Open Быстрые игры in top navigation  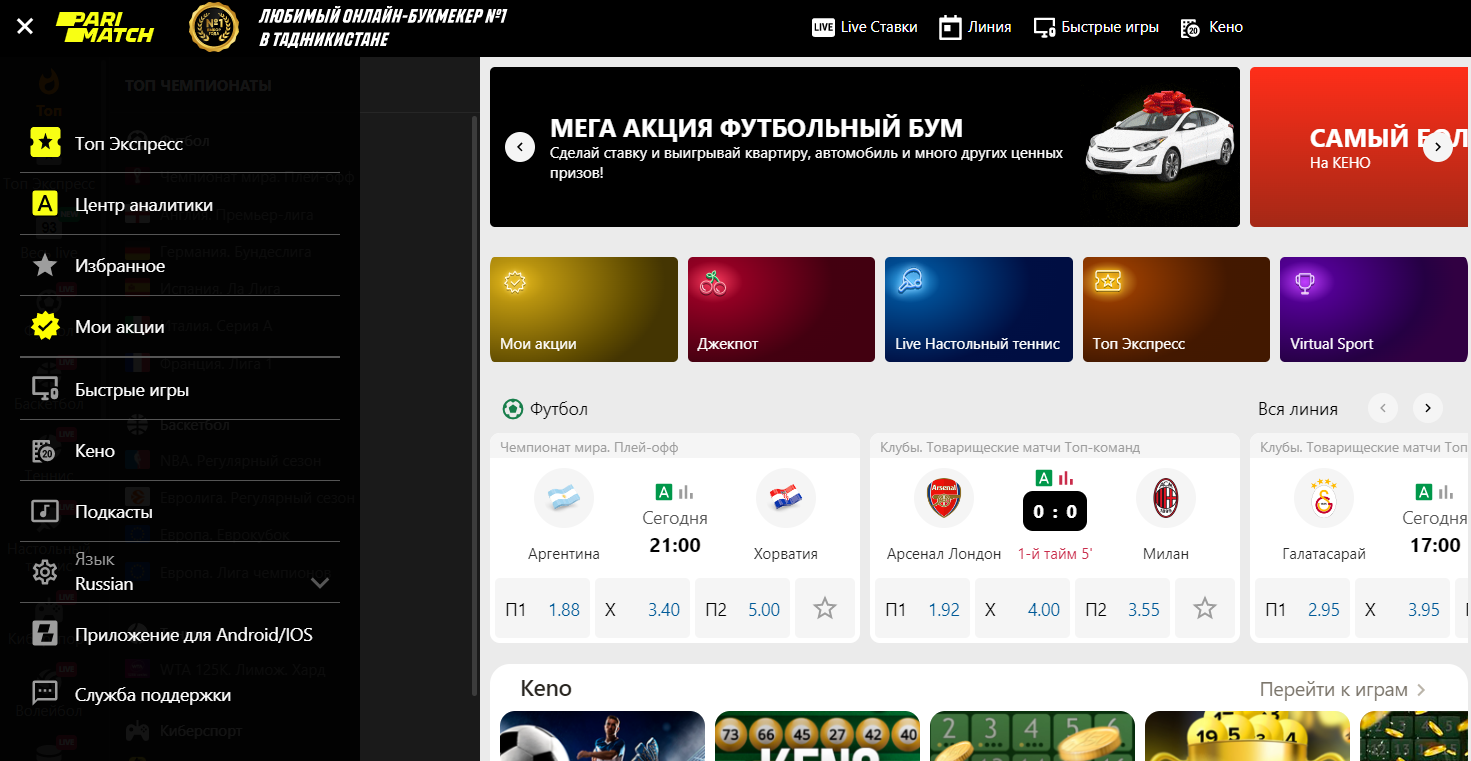(1096, 27)
